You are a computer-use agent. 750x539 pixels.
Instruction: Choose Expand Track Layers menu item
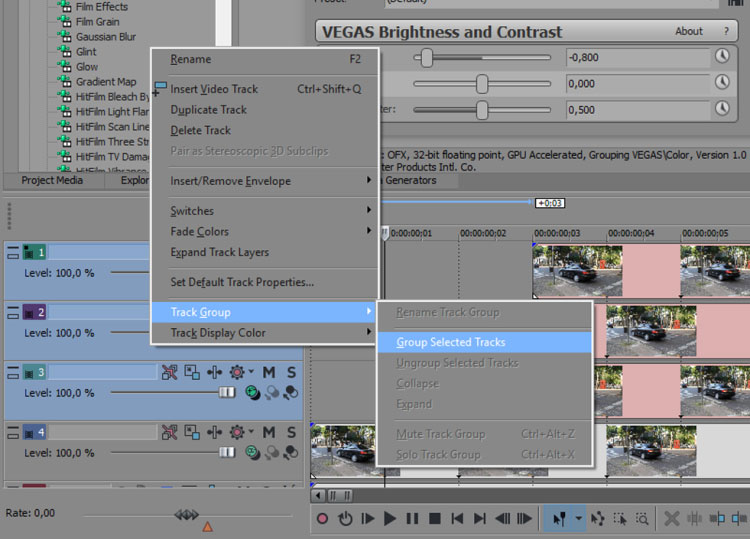[x=265, y=252]
